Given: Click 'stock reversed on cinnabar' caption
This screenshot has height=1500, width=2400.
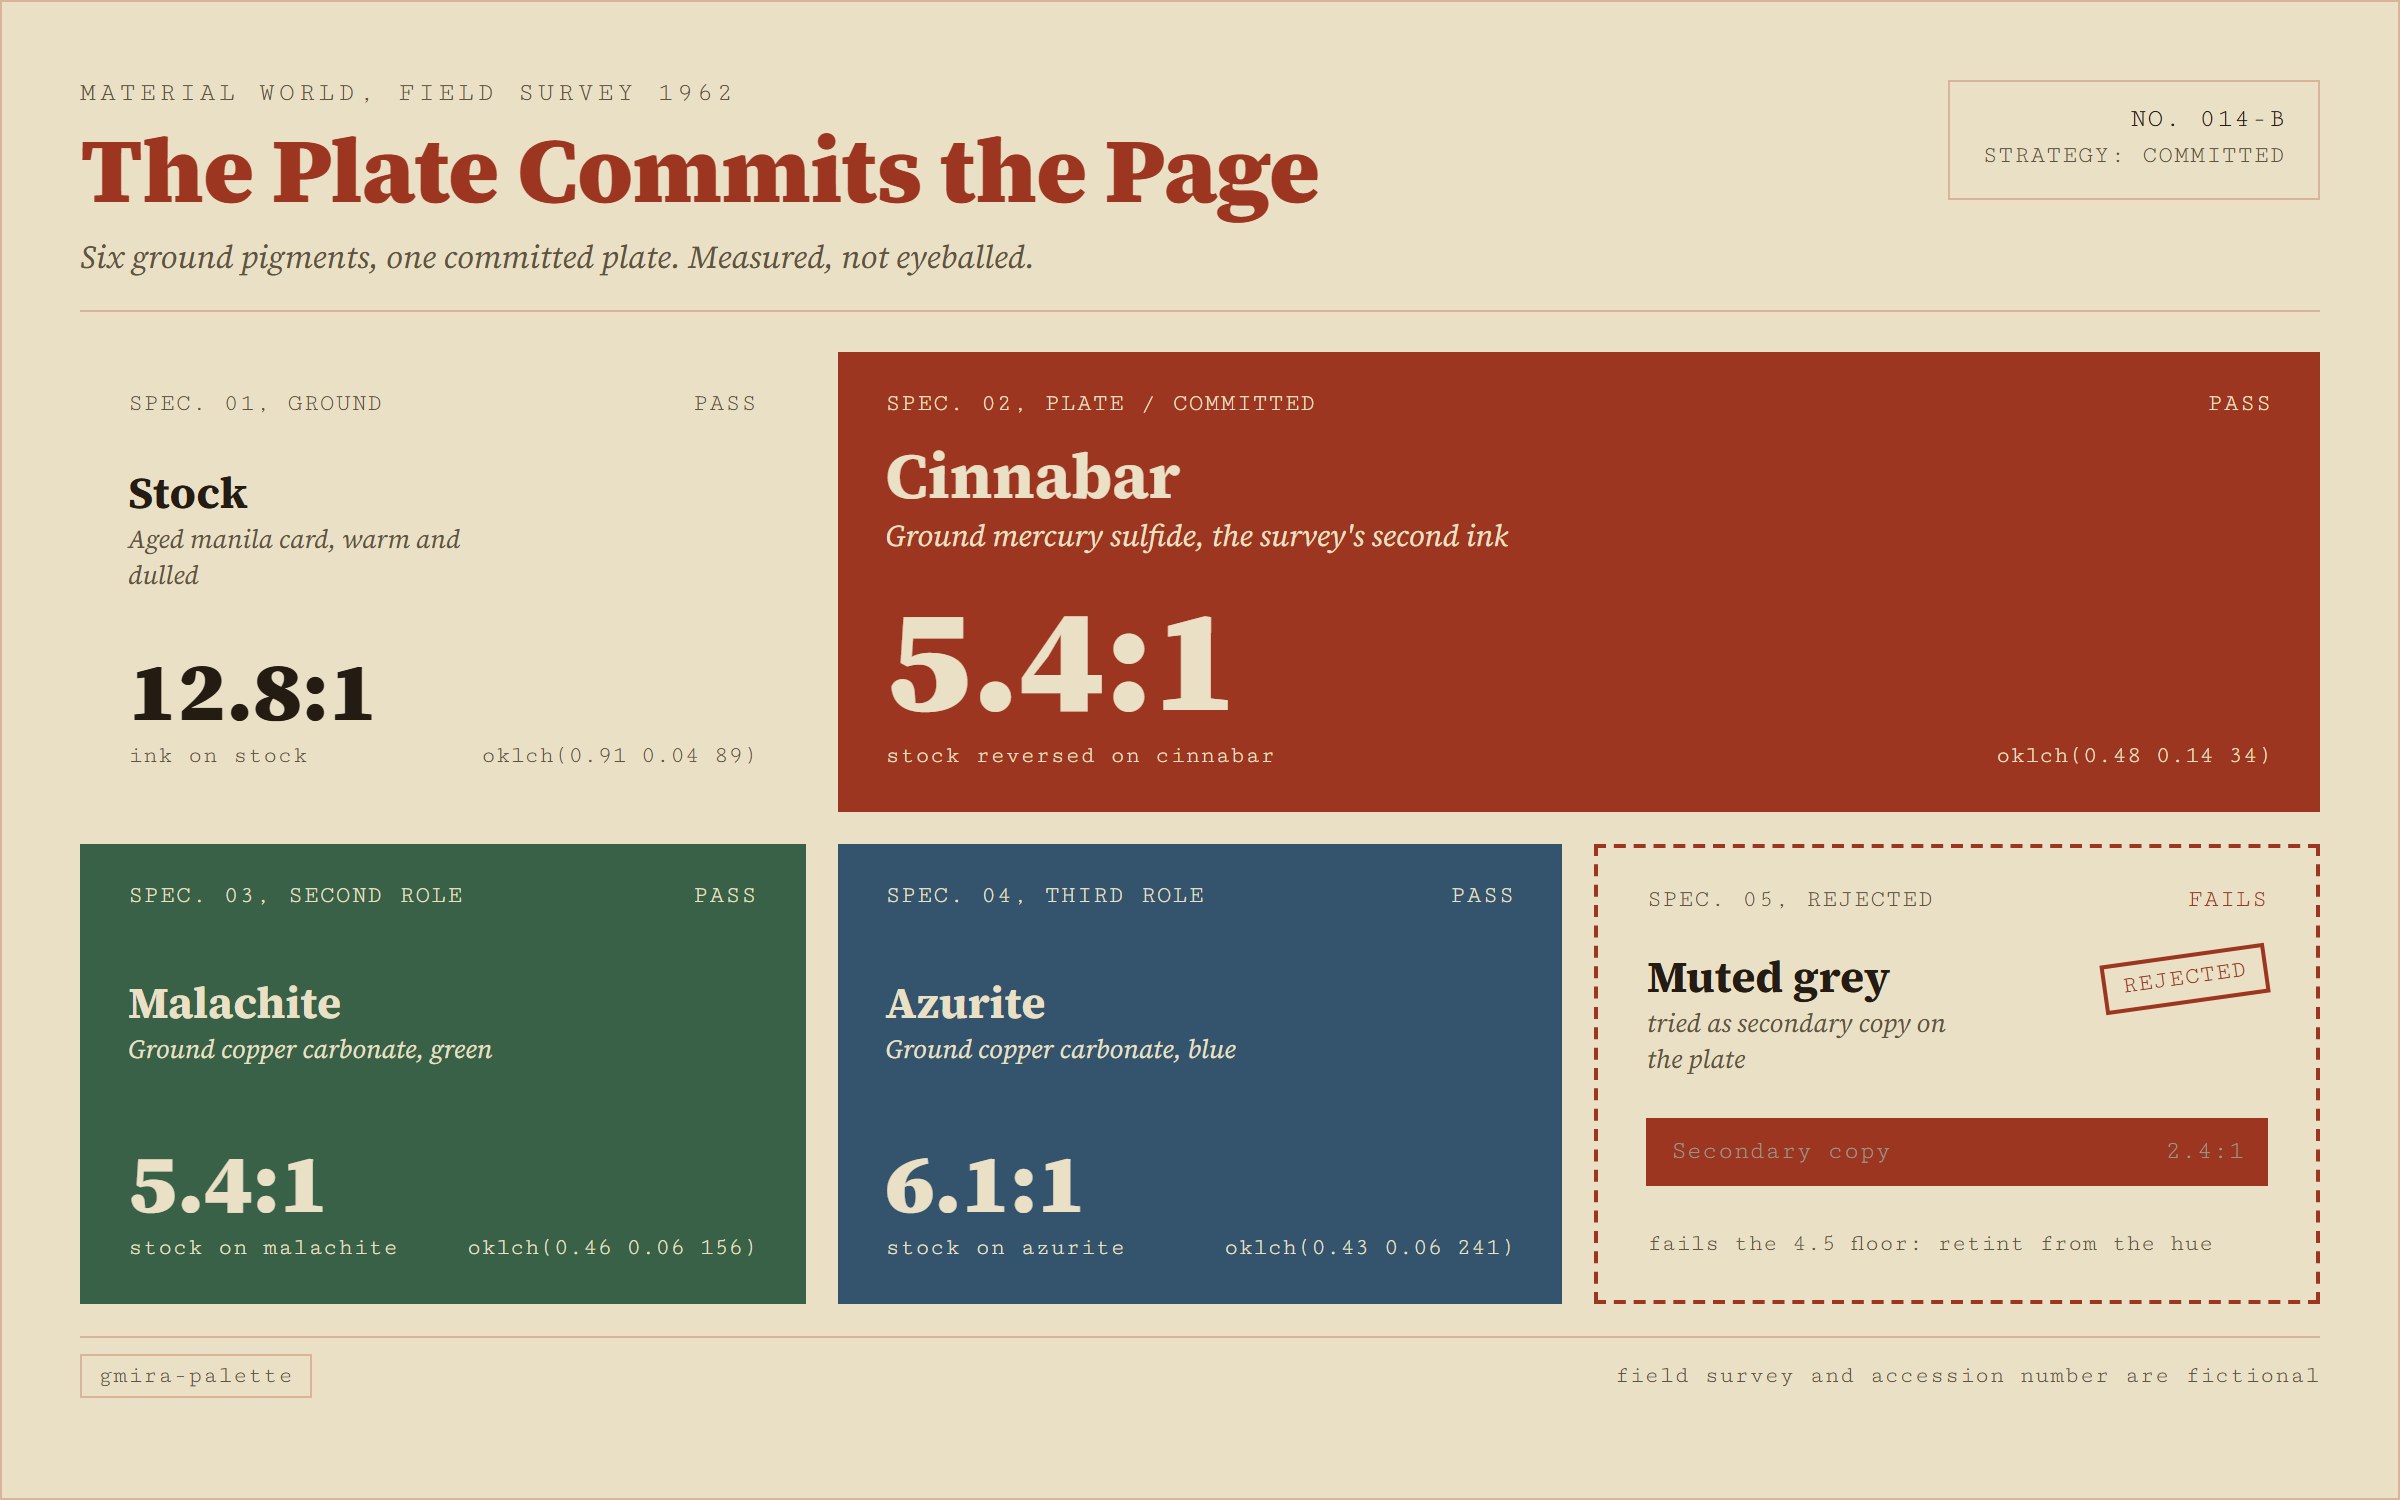Looking at the screenshot, I should [x=1080, y=756].
